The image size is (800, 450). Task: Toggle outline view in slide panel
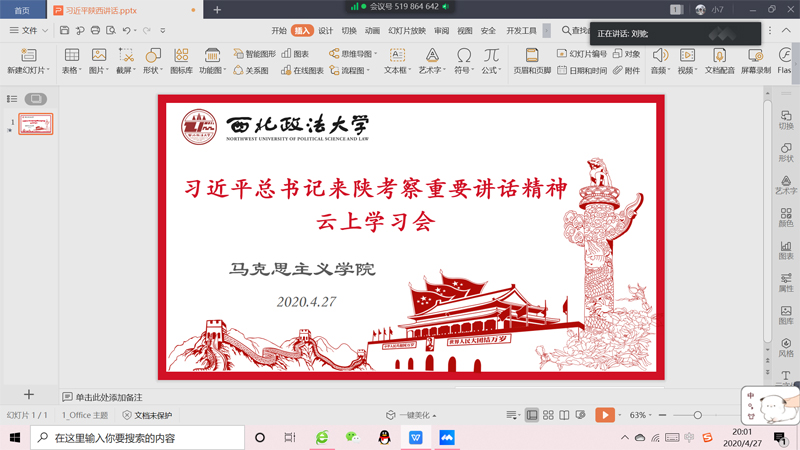(12, 99)
